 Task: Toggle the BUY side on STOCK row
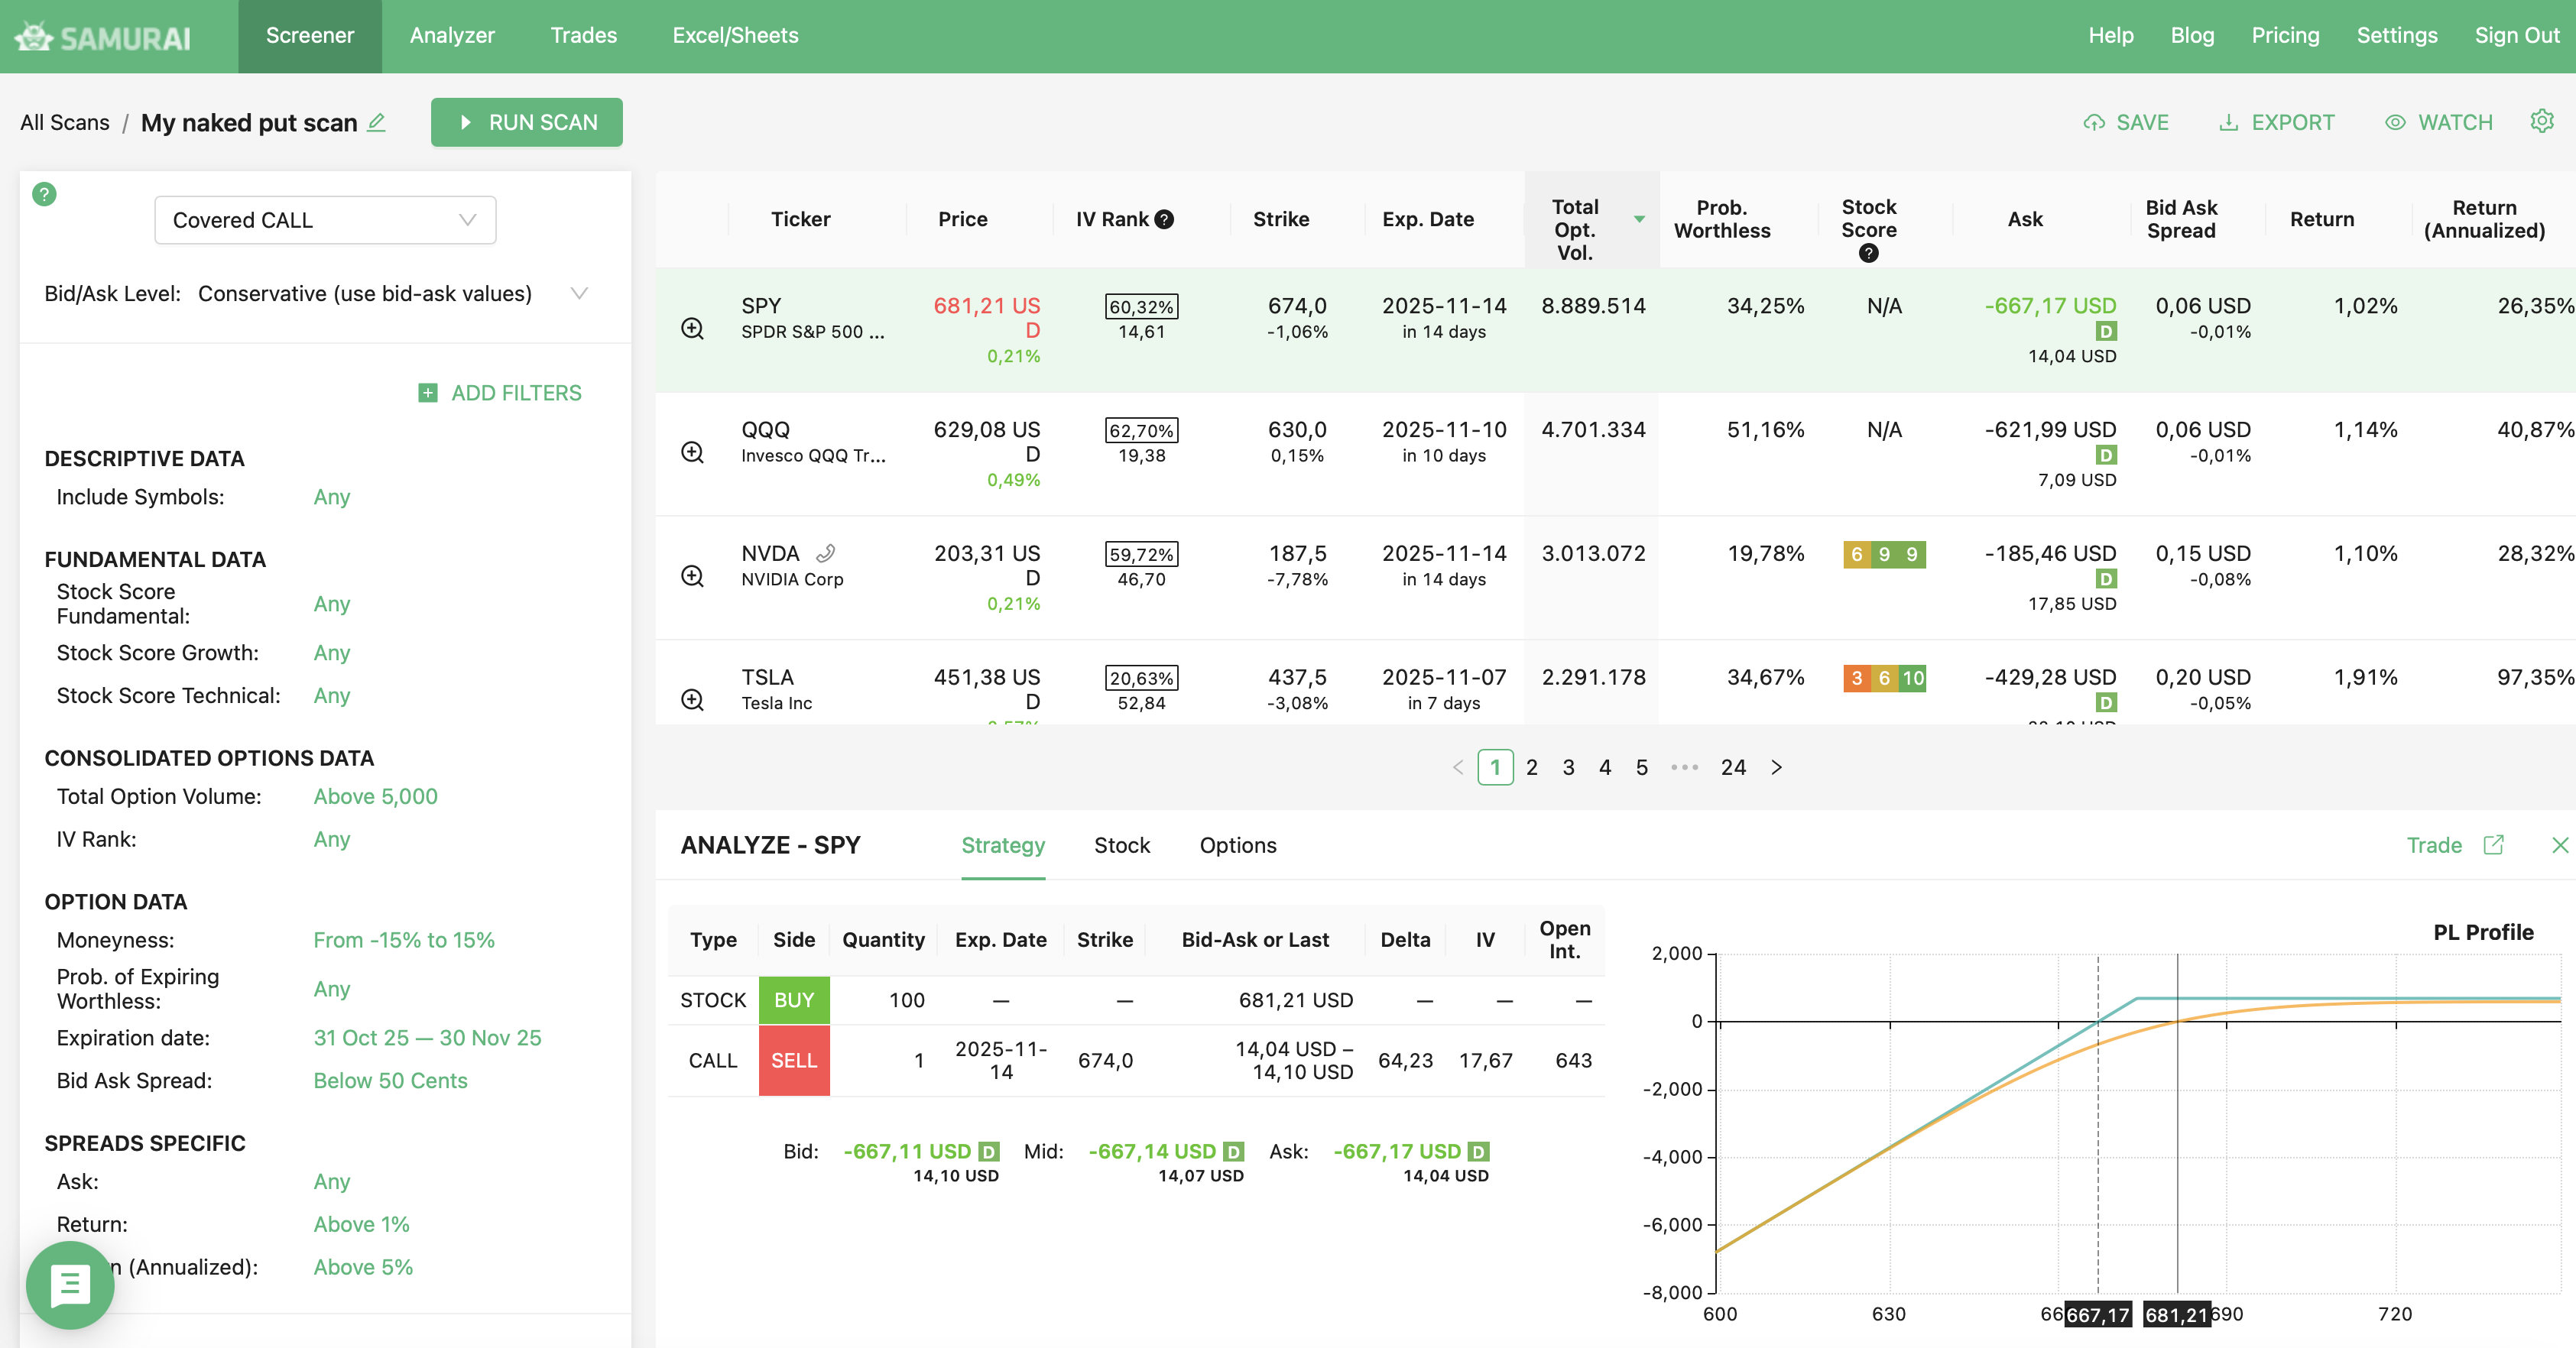(793, 1000)
